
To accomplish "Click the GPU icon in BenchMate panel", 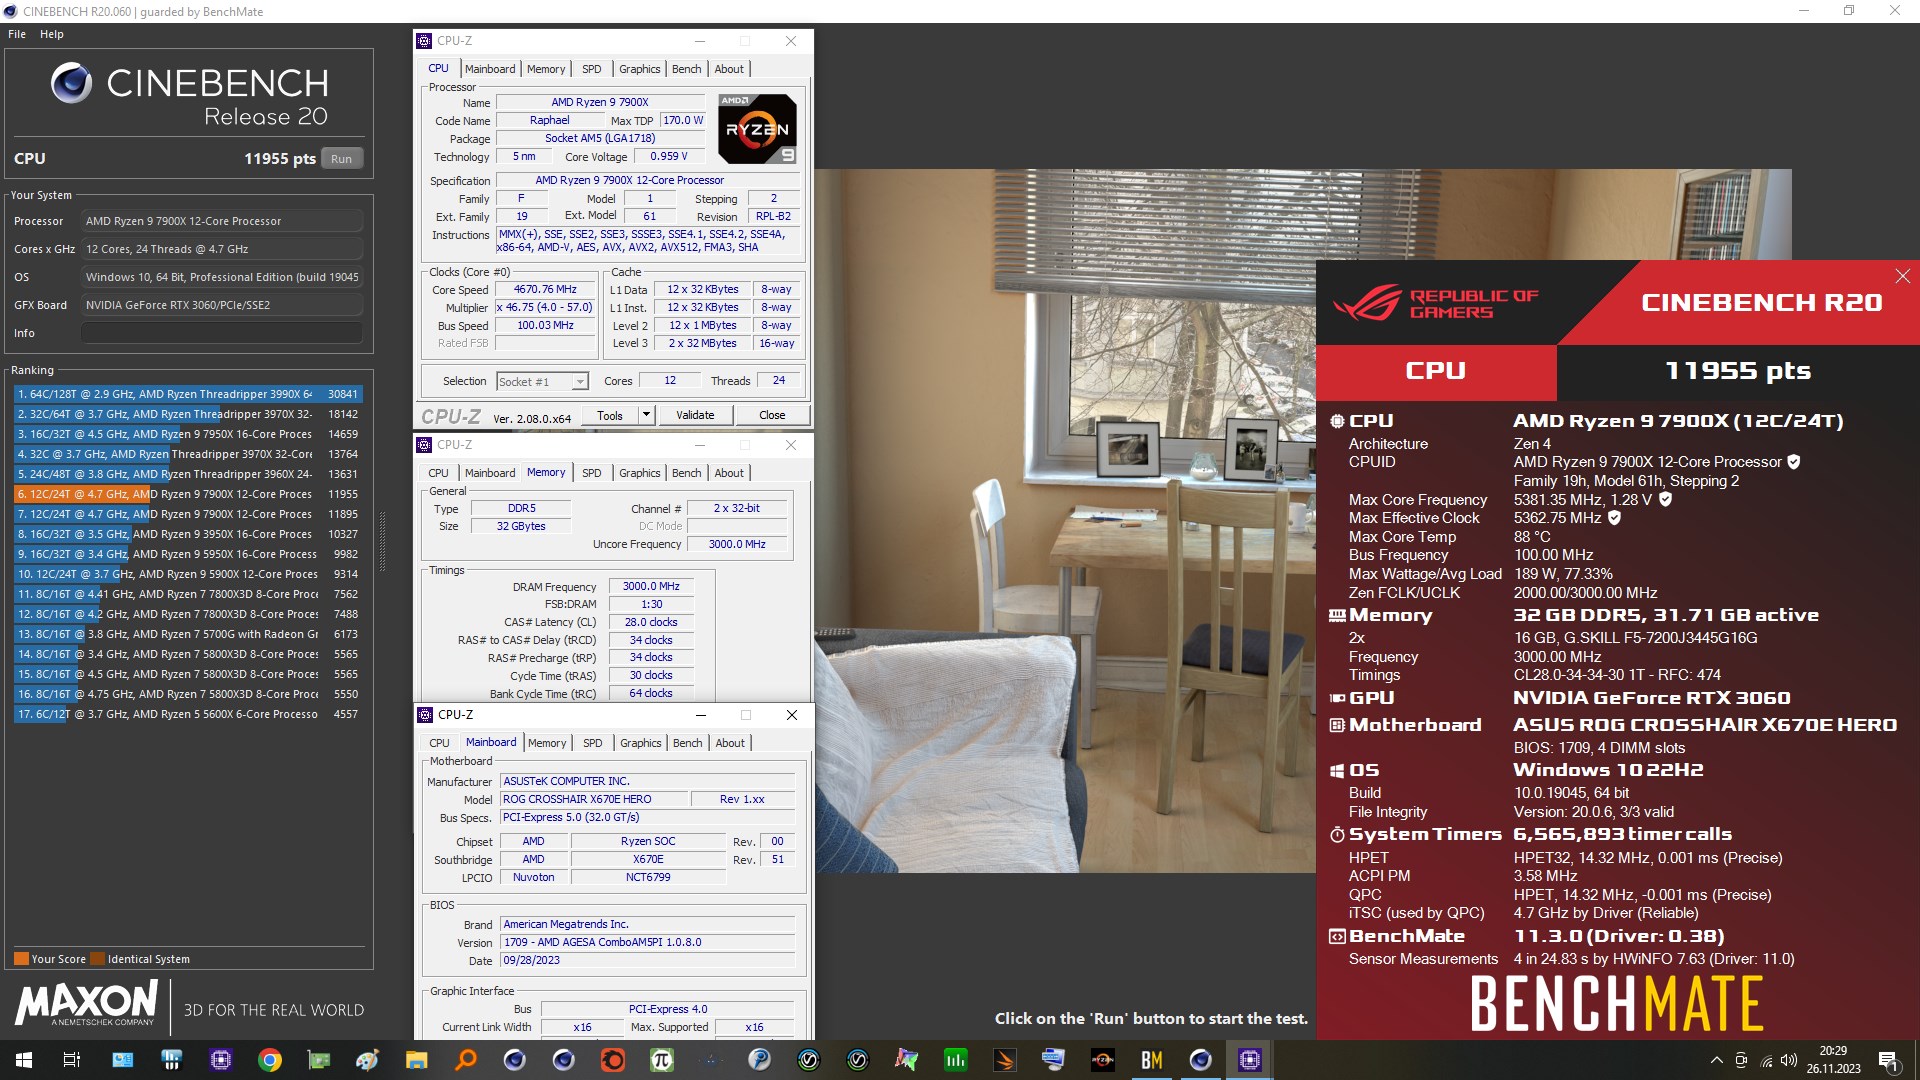I will tap(1337, 698).
